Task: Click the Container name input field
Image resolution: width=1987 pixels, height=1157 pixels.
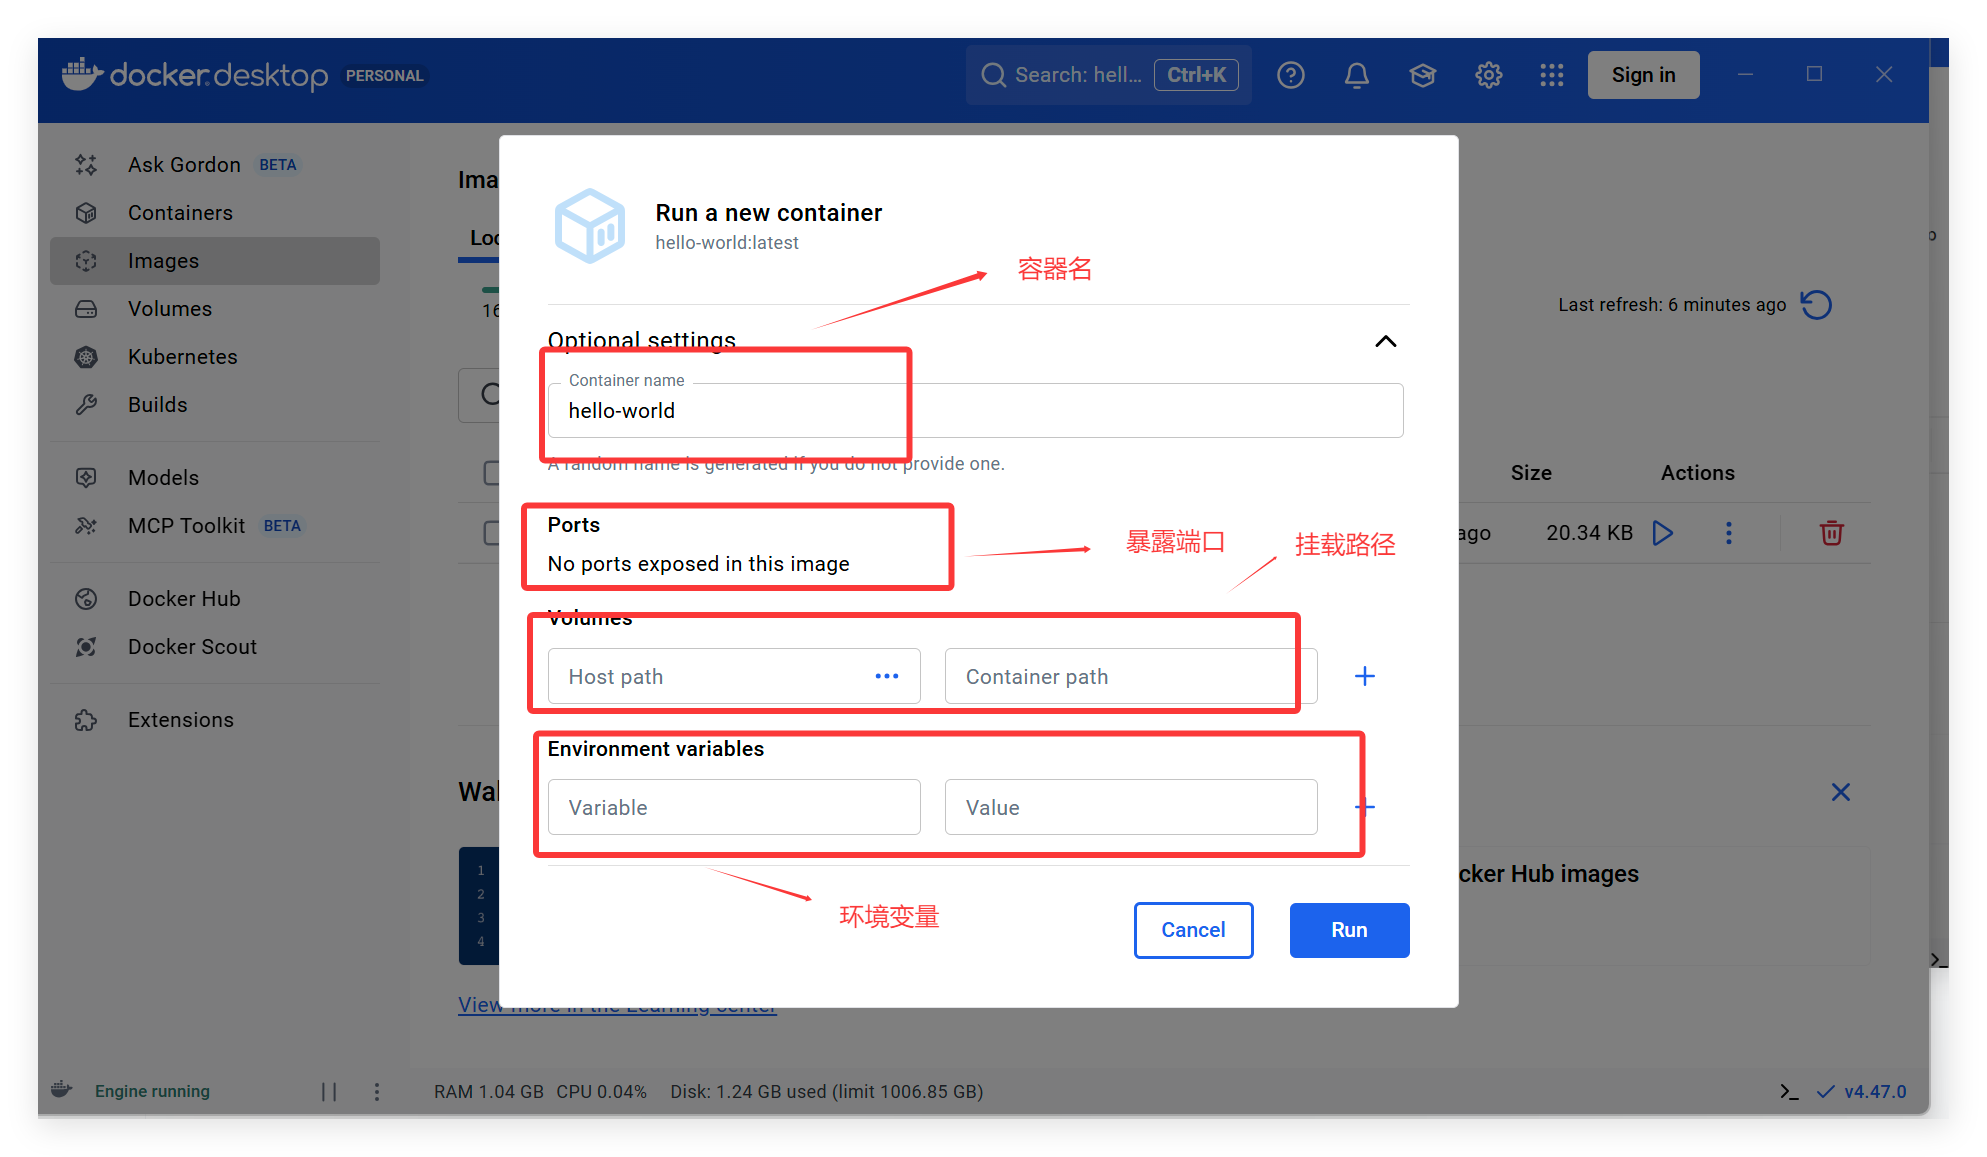Action: tap(975, 411)
